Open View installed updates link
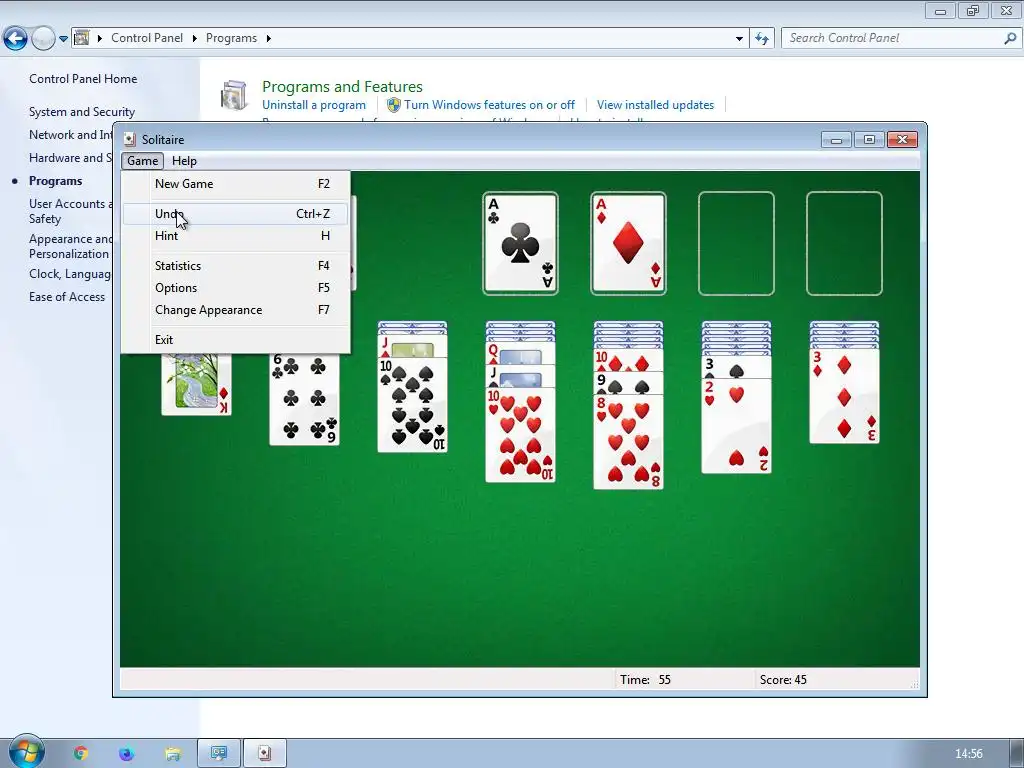Screen dimensions: 1024x768 point(655,104)
